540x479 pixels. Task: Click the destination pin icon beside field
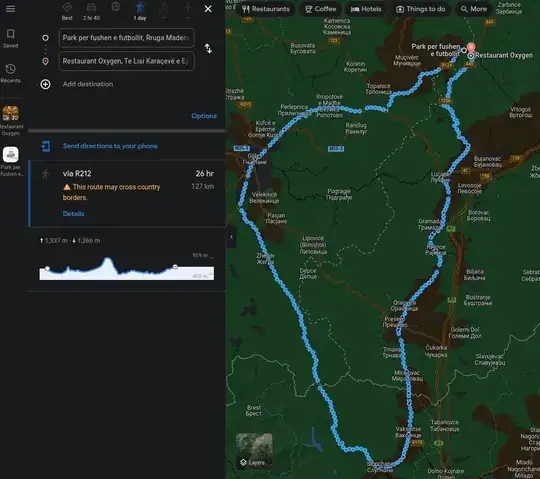45,61
